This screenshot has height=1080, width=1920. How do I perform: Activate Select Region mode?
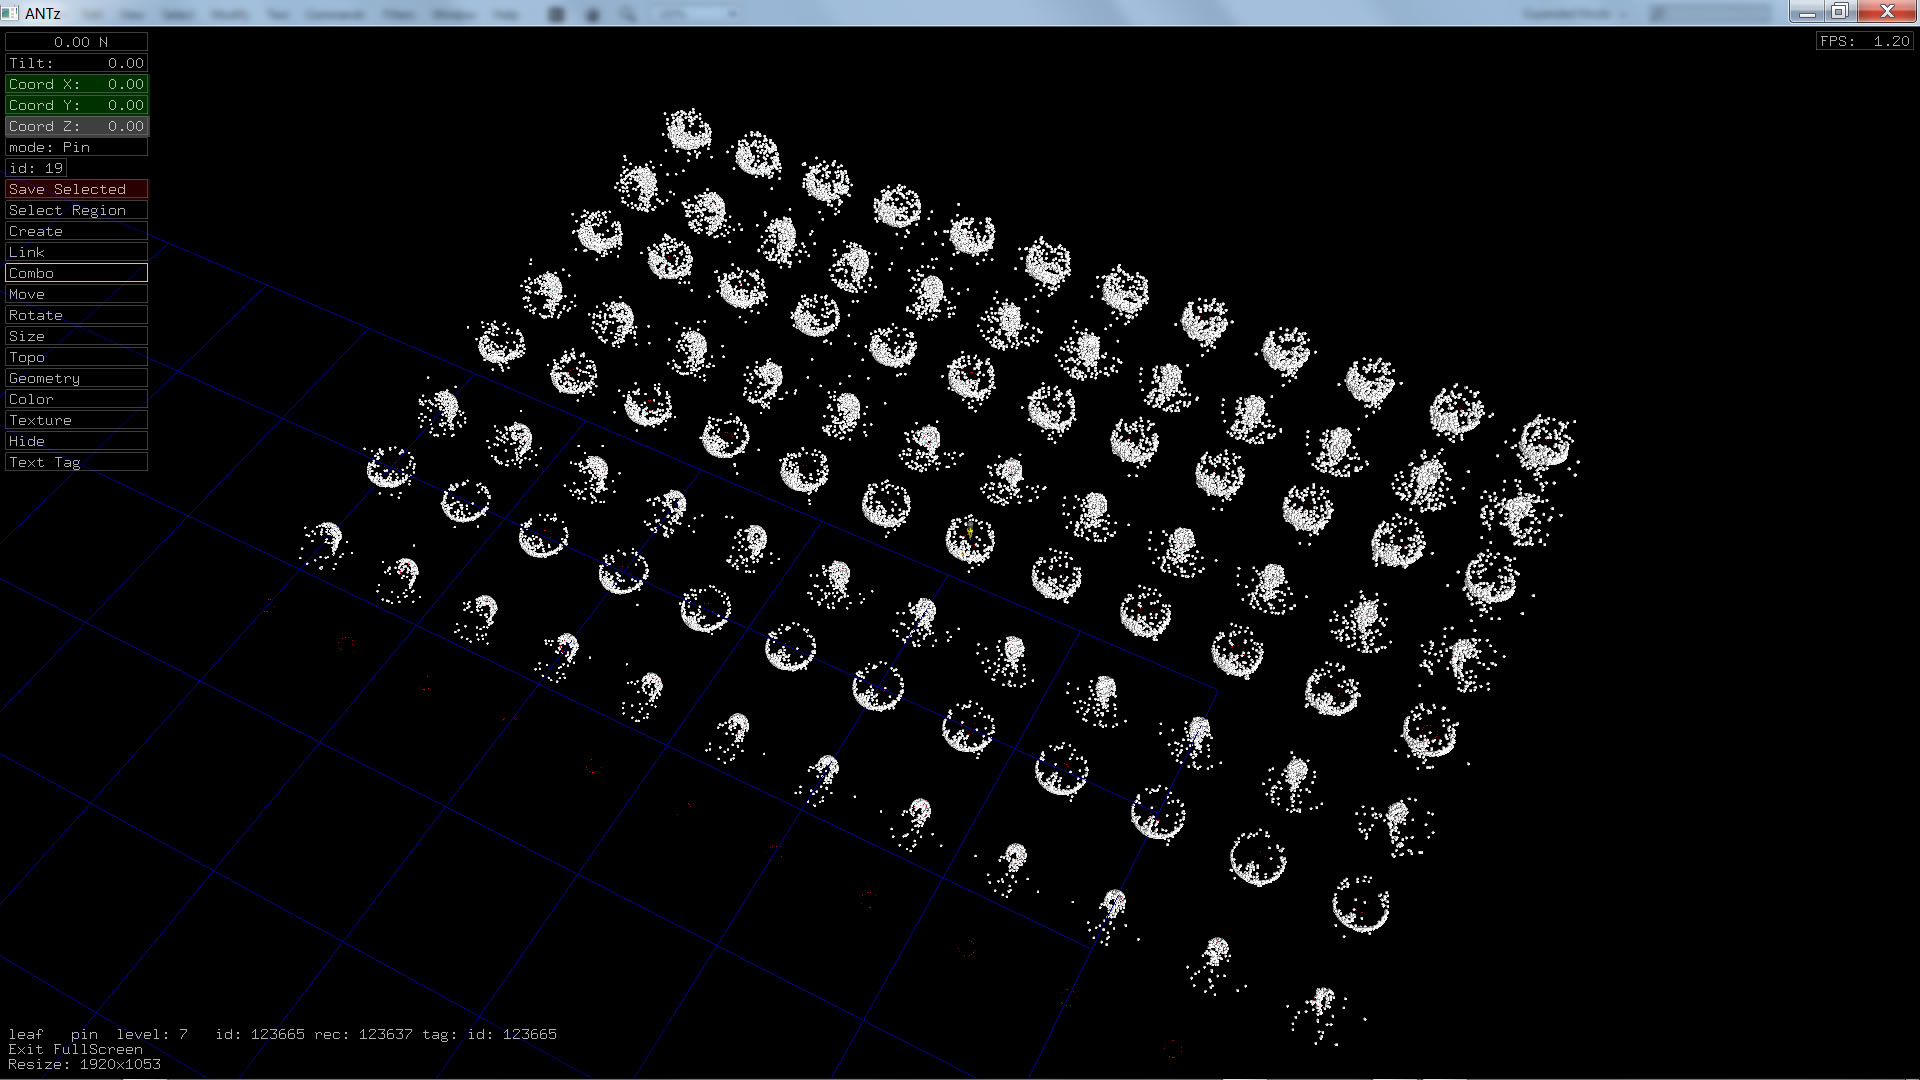[x=76, y=210]
